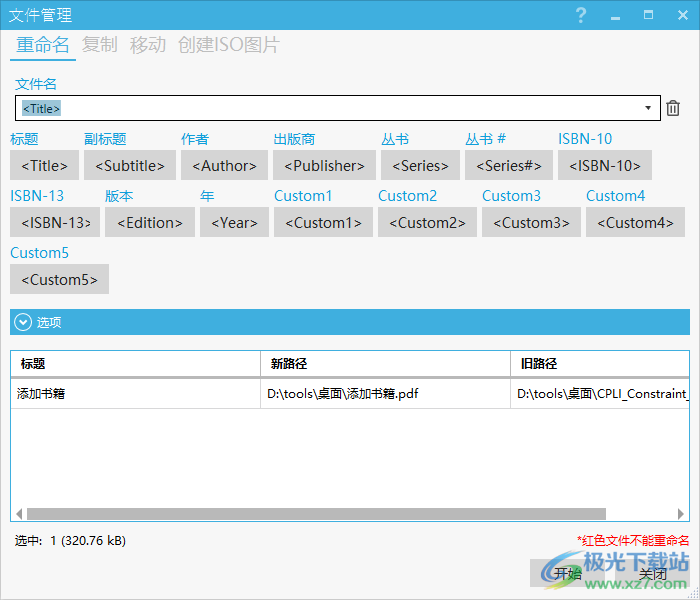Open the 创建ISO图片 tab
Screen dimensions: 700x600
point(229,45)
